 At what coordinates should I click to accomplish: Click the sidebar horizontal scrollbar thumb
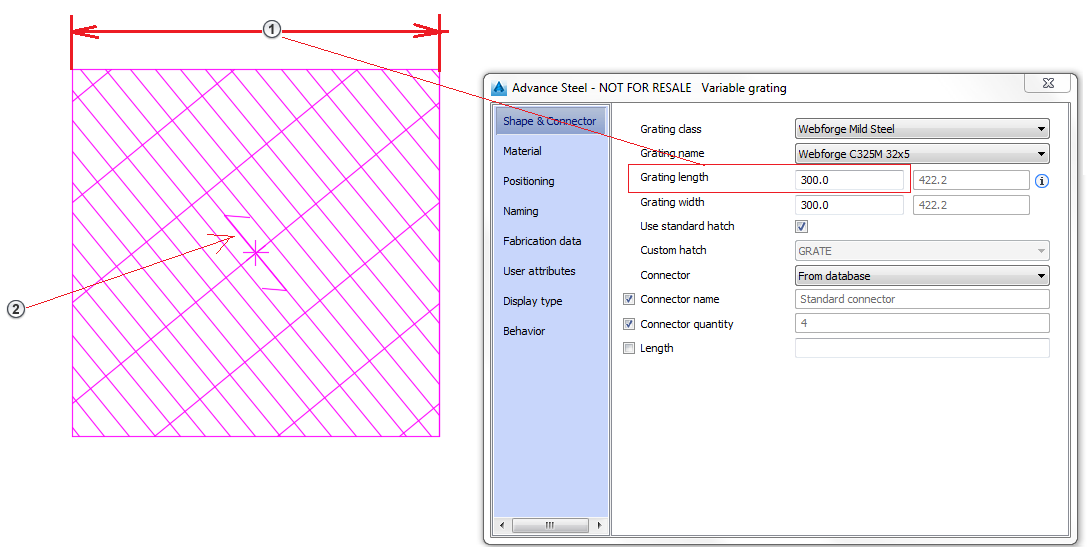[550, 525]
